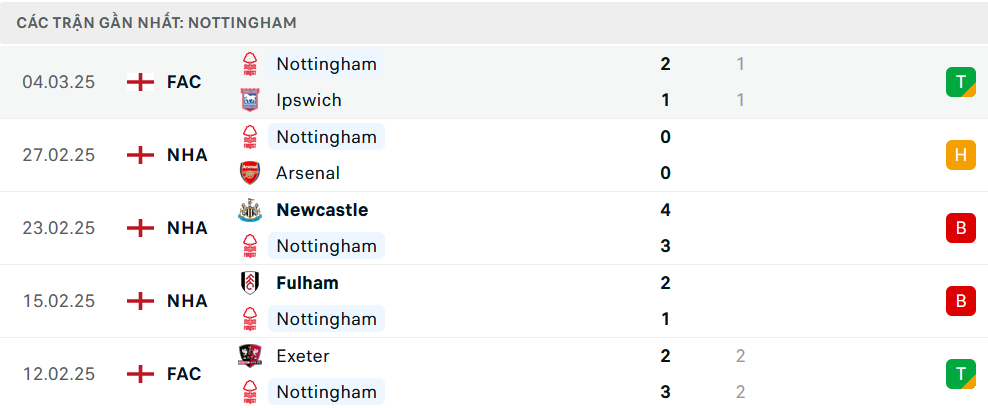Click the Arsenal club crest icon
The image size is (988, 408).
(249, 173)
